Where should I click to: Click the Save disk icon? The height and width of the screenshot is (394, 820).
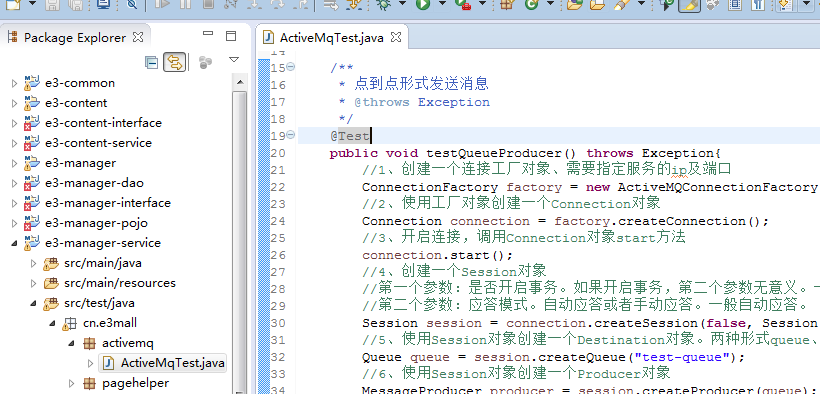click(52, 4)
